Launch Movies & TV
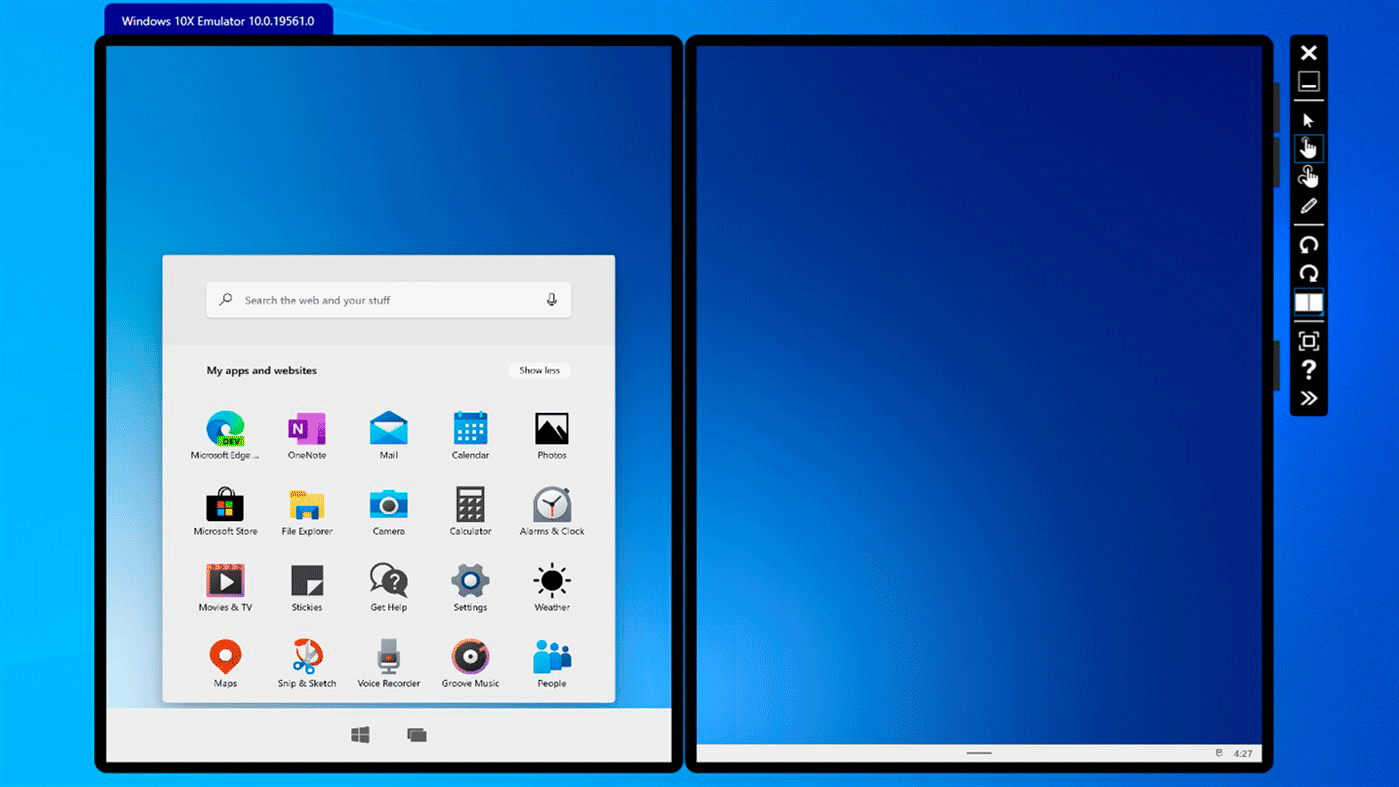 coord(225,587)
